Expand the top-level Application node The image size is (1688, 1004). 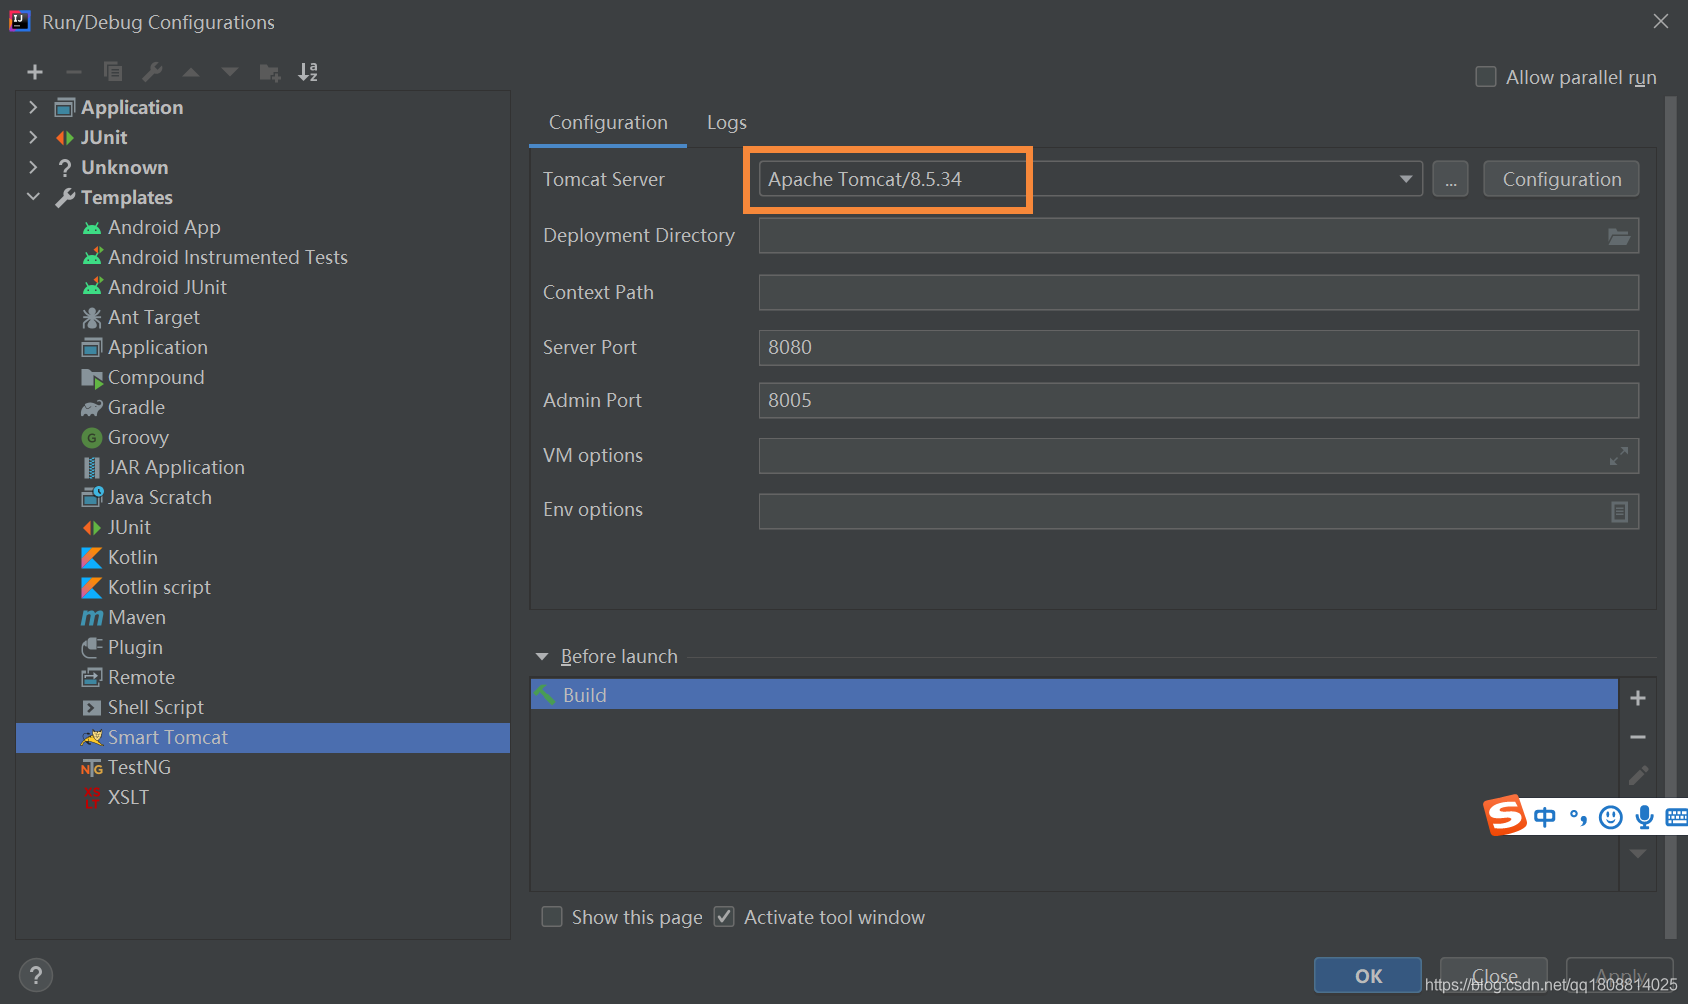point(33,107)
